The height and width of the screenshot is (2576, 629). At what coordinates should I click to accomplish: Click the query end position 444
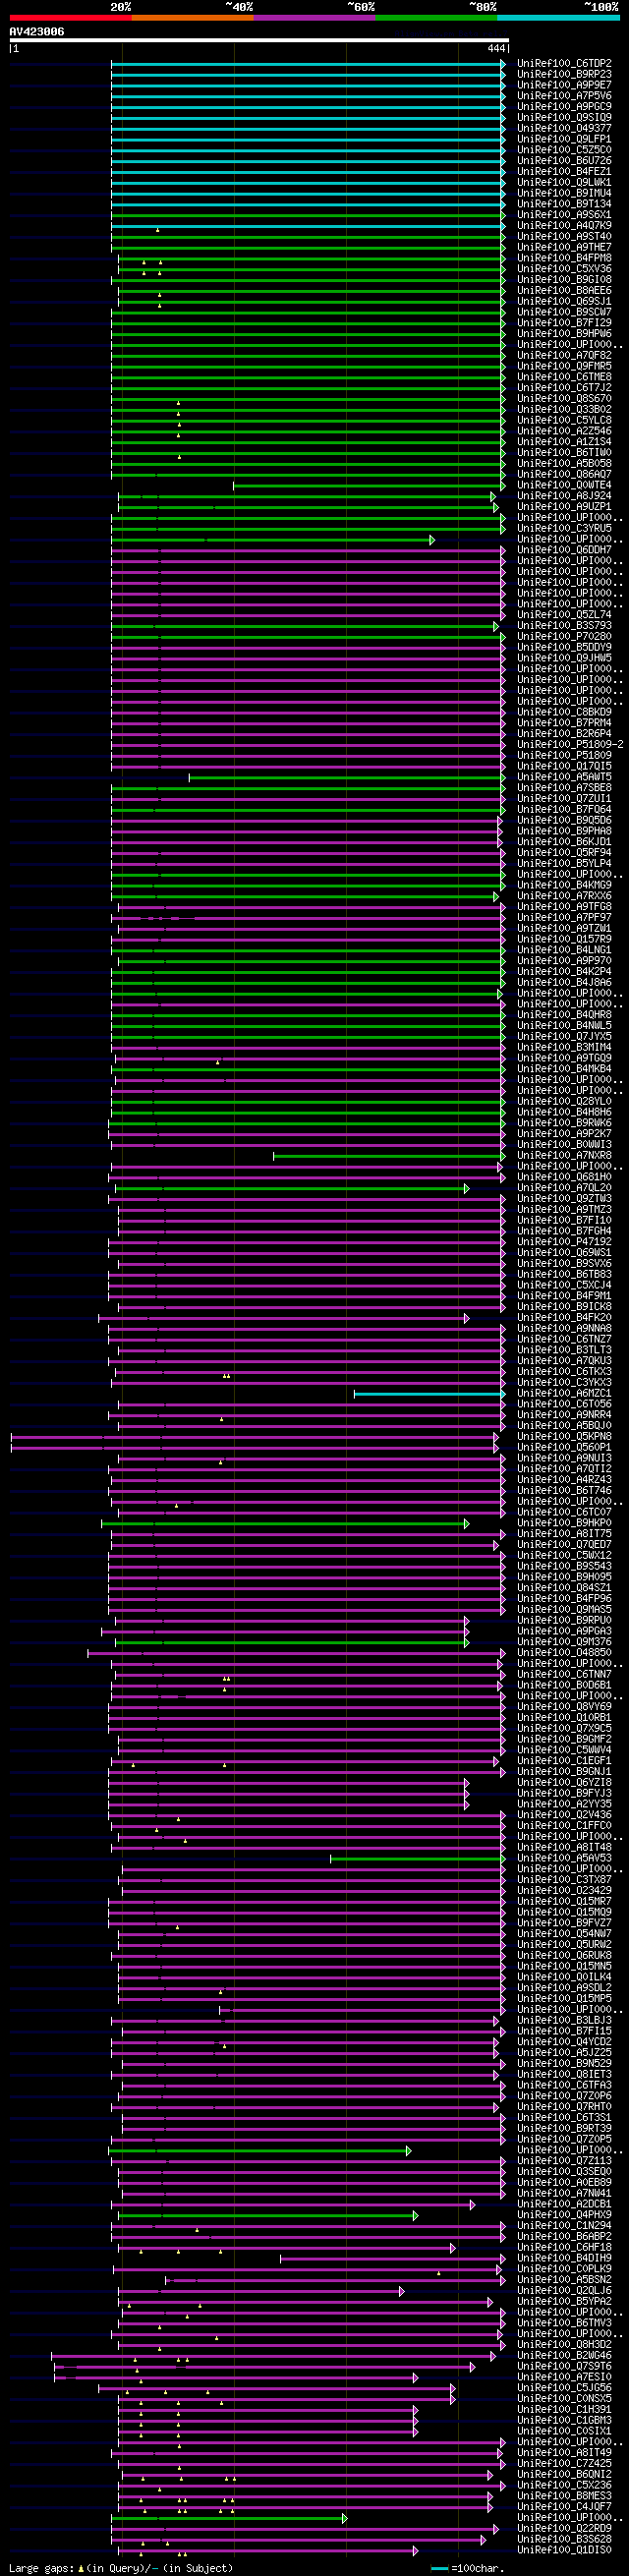pyautogui.click(x=496, y=49)
